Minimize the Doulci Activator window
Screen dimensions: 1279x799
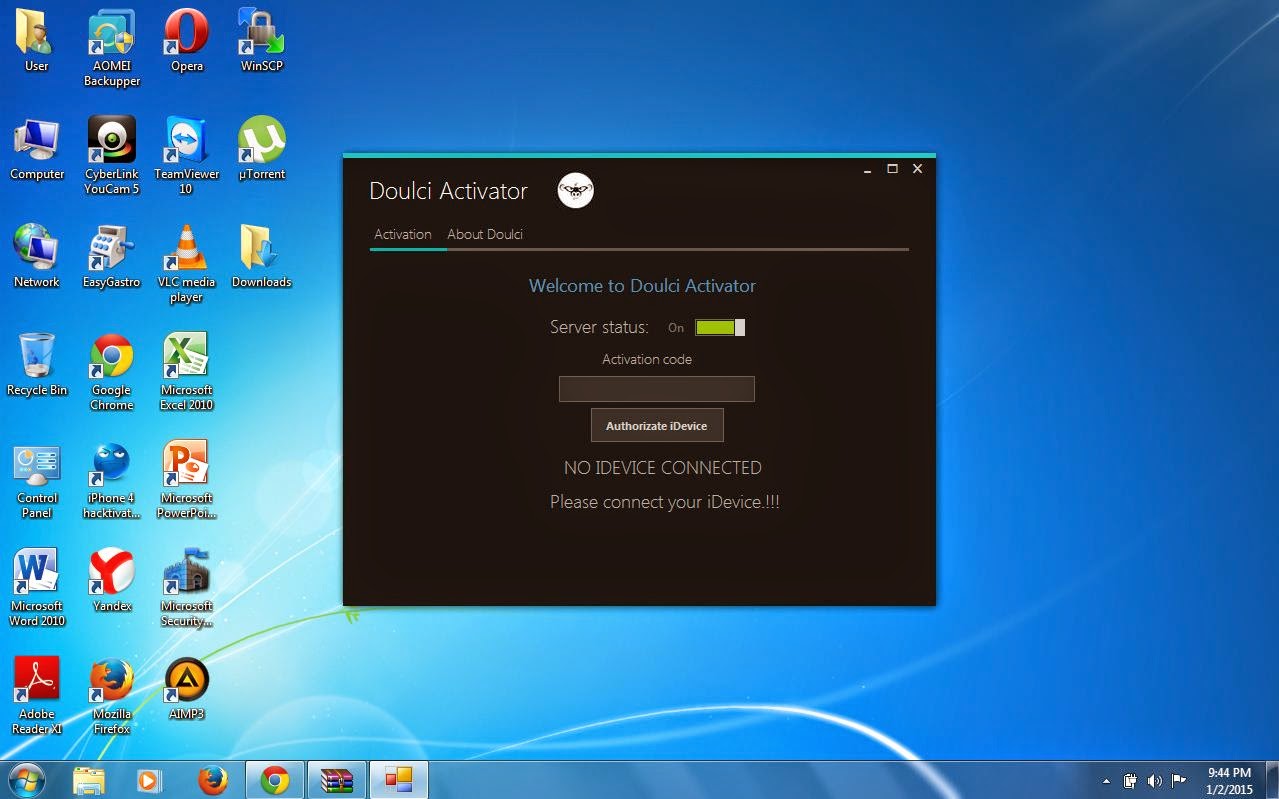867,169
